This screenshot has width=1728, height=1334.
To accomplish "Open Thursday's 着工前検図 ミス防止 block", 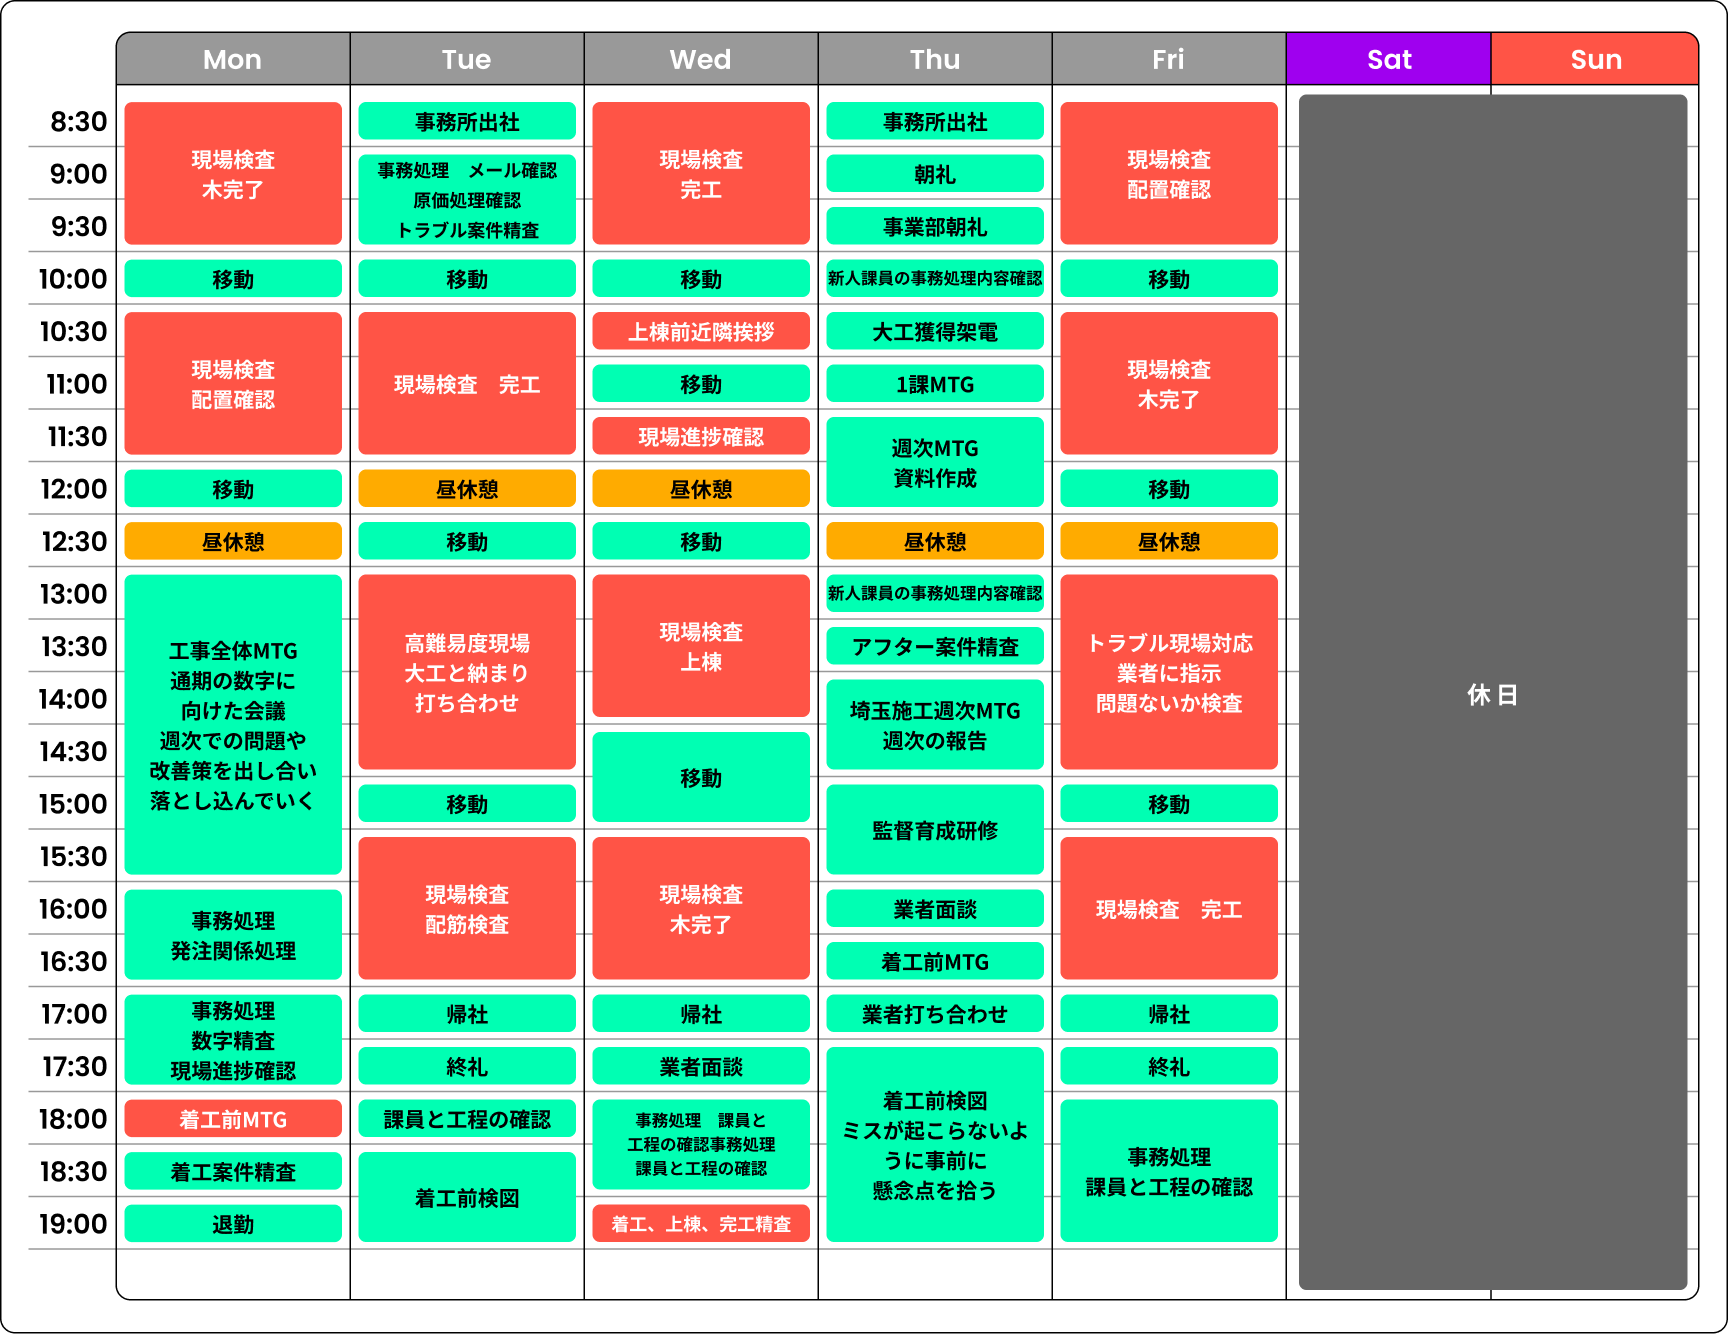I will [x=935, y=1145].
